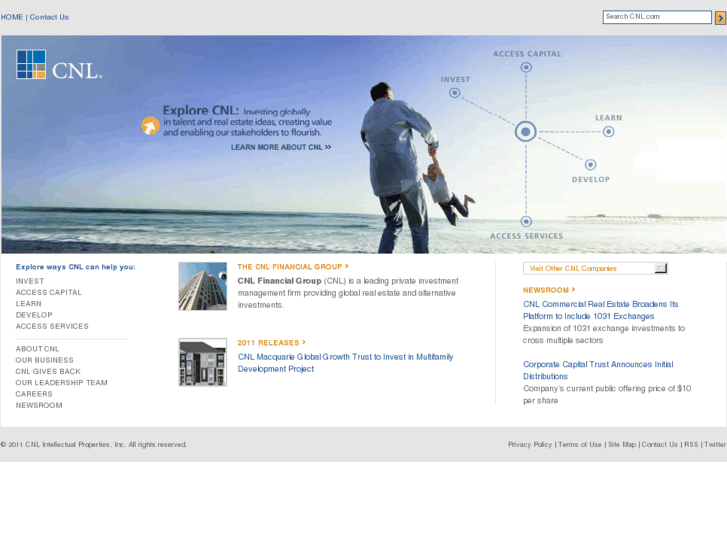Viewport: 727px width, 545px height.
Task: Click the Search CNL.com input field
Action: (x=656, y=17)
